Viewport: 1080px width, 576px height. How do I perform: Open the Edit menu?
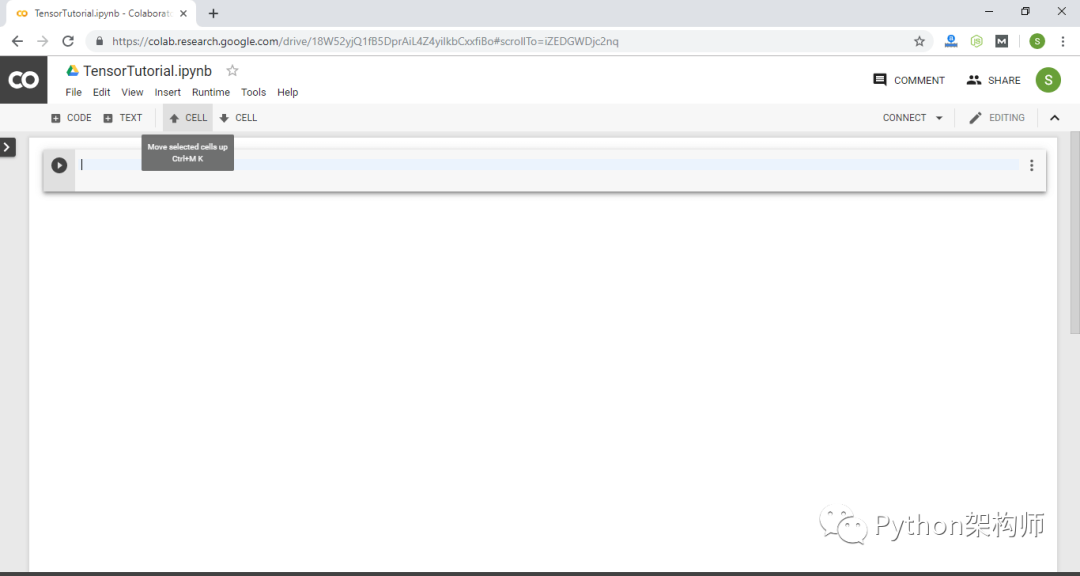(x=101, y=92)
